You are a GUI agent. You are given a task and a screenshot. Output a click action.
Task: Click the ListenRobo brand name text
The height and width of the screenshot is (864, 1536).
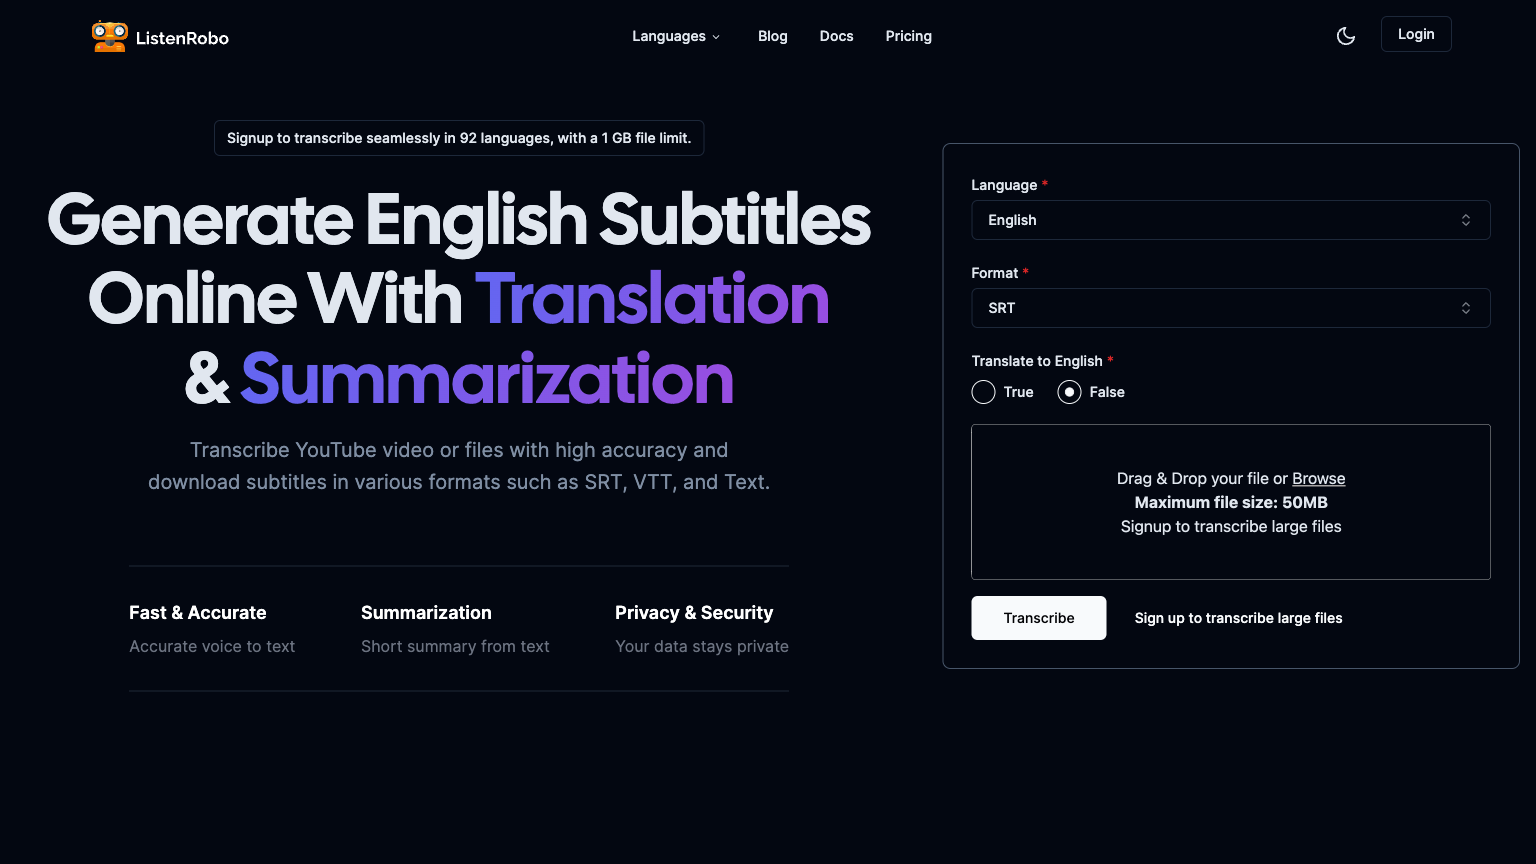[x=182, y=38]
